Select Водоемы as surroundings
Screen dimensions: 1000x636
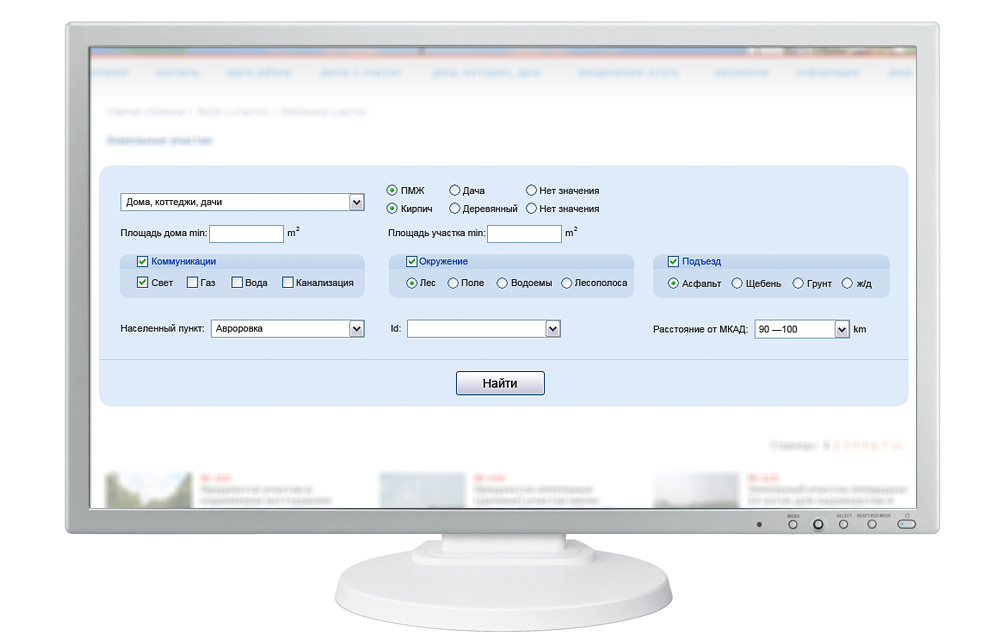[502, 283]
